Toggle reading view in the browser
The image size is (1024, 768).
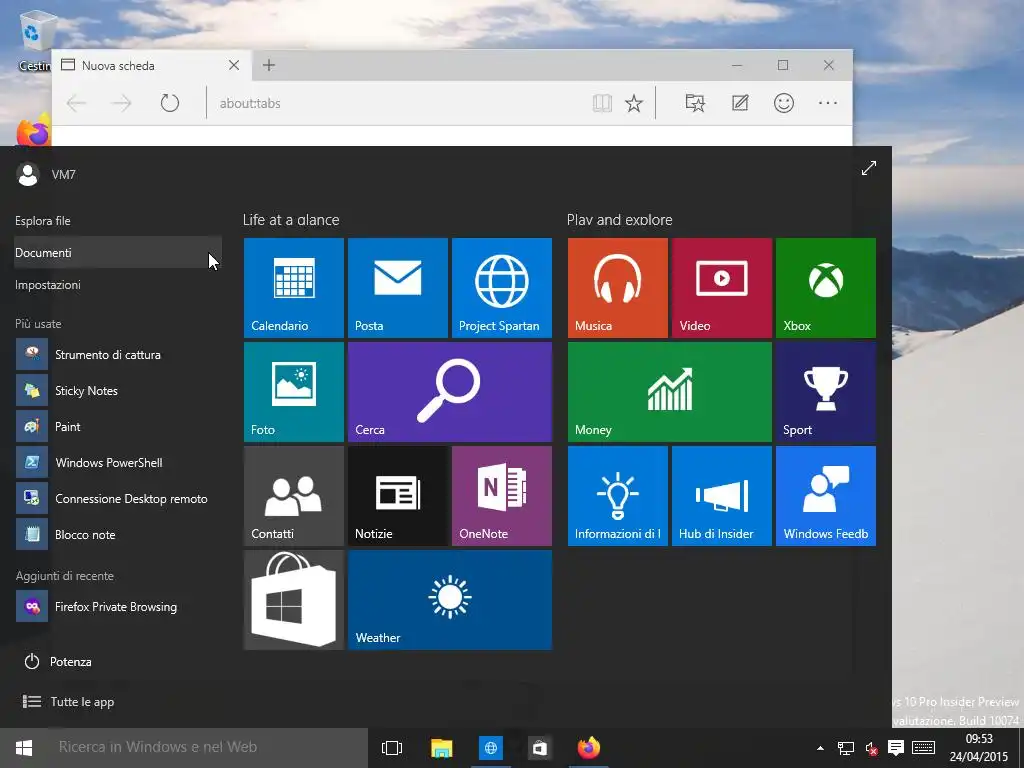(602, 103)
